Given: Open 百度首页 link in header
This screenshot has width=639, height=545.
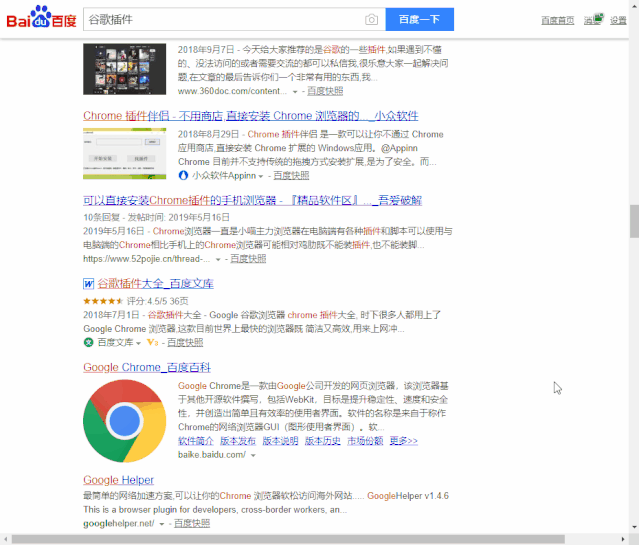Looking at the screenshot, I should (557, 20).
